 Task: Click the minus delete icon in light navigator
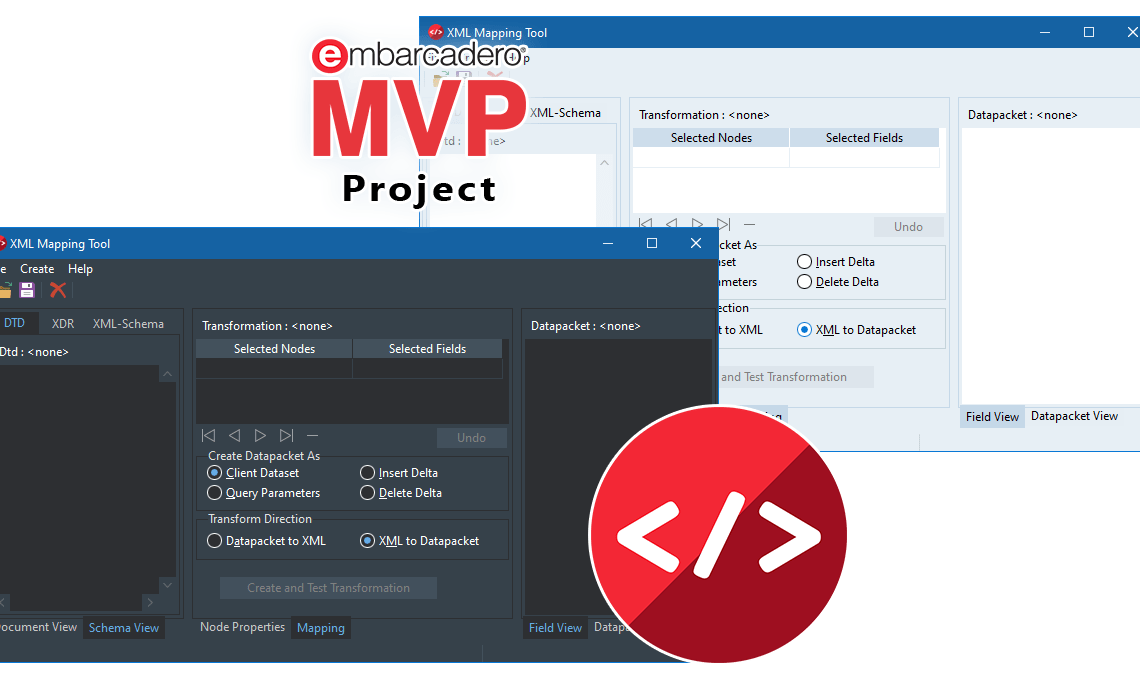[x=750, y=224]
